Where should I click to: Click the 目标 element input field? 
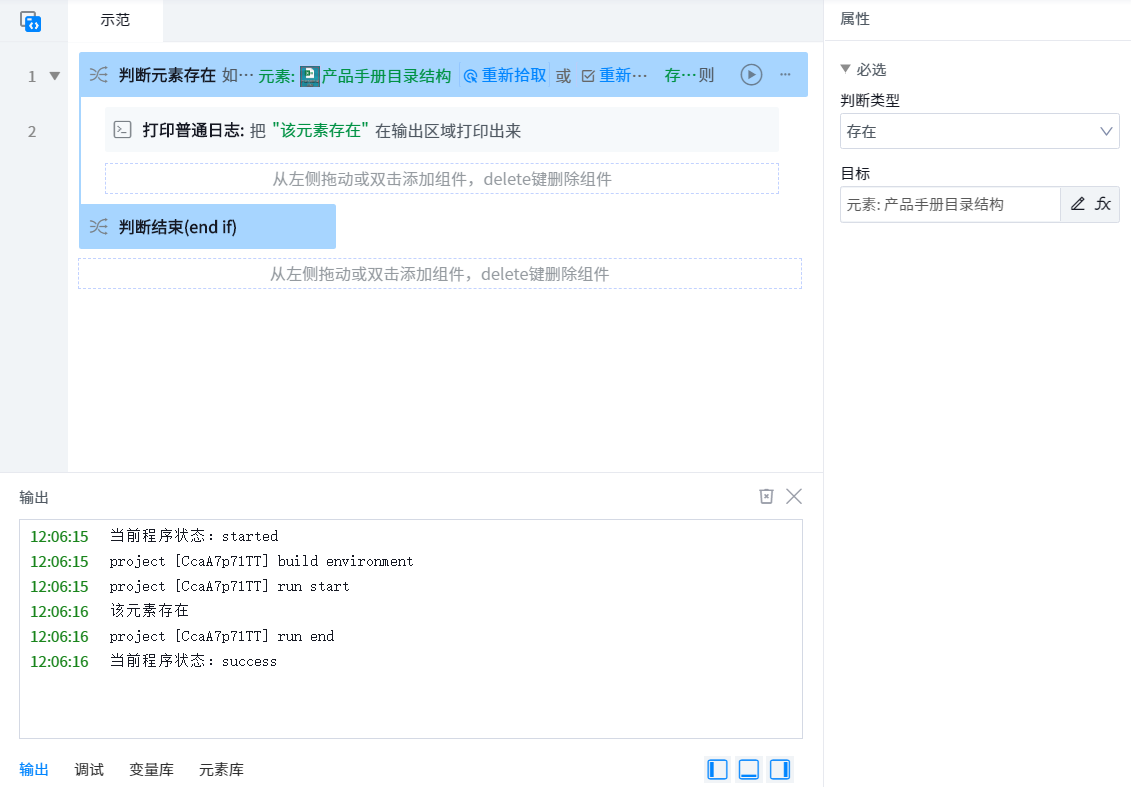coord(949,204)
